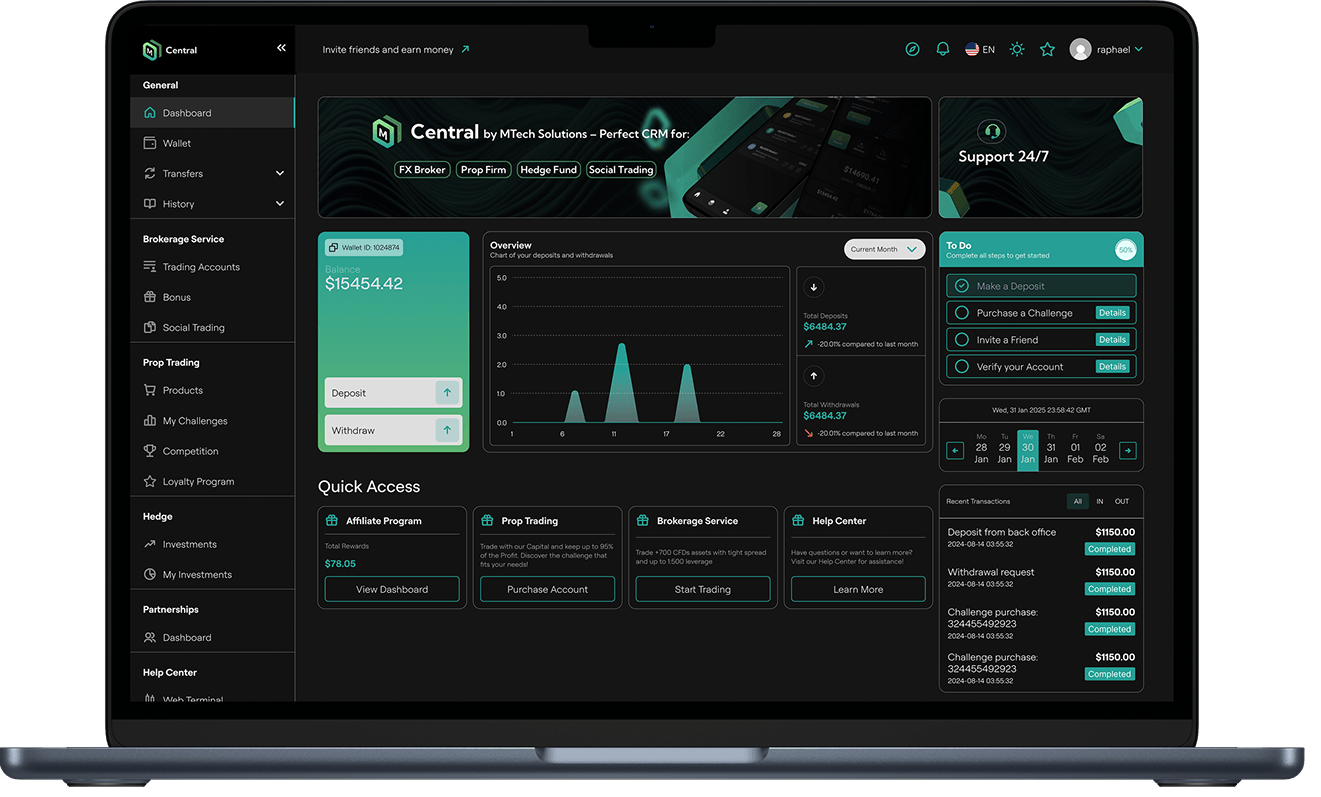This screenshot has width=1321, height=797.
Task: Click the My Investments pie icon
Action: click(150, 574)
